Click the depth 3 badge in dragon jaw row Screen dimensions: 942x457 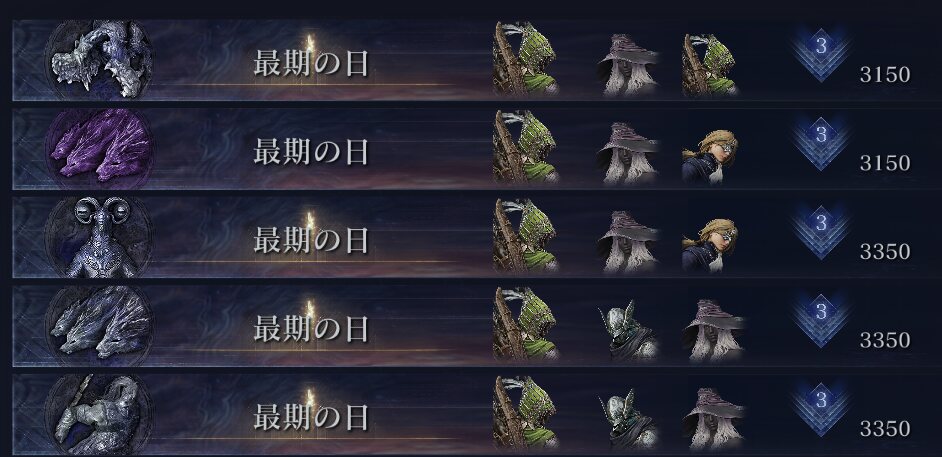point(821,54)
